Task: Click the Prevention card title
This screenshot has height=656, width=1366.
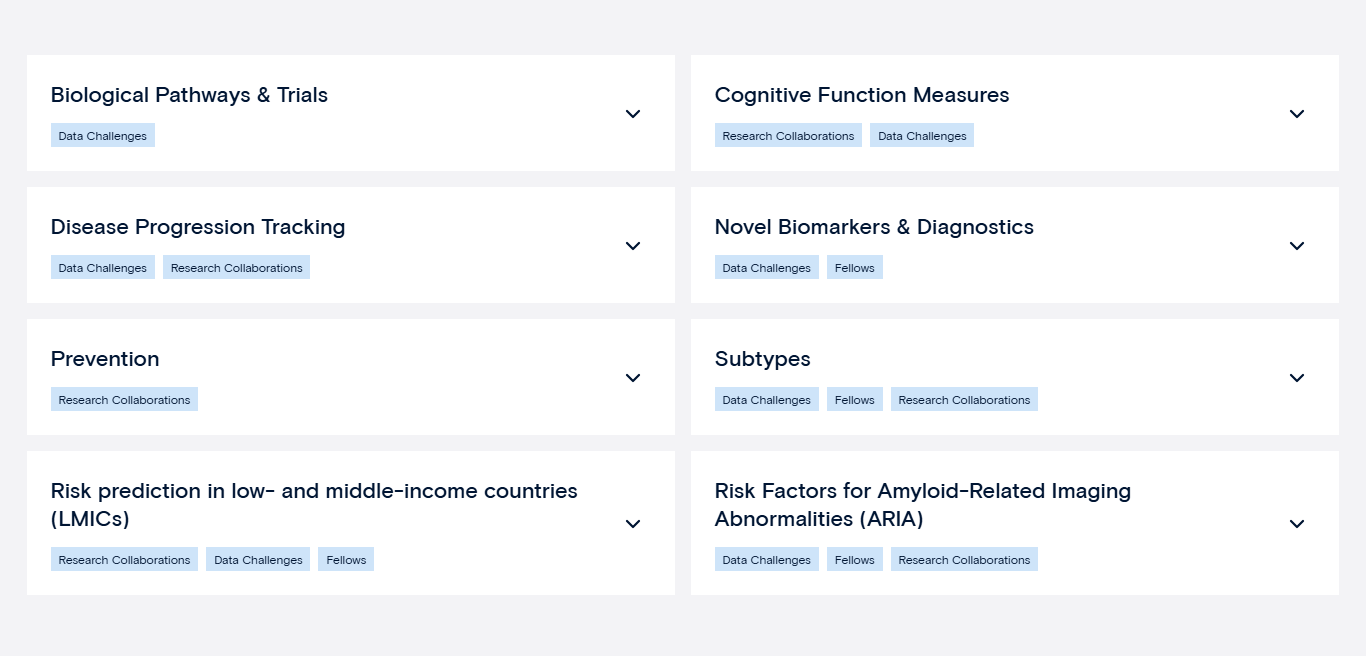Action: 105,359
